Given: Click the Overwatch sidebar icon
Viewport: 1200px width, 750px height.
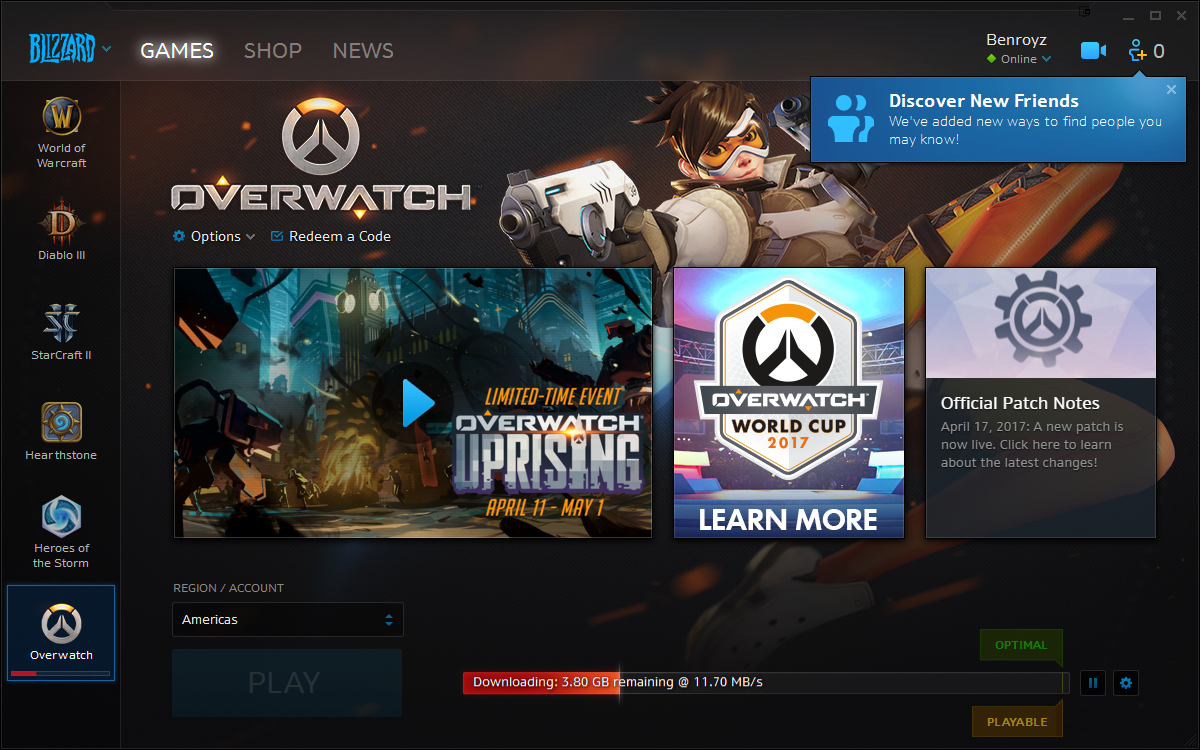Looking at the screenshot, I should click(61, 632).
